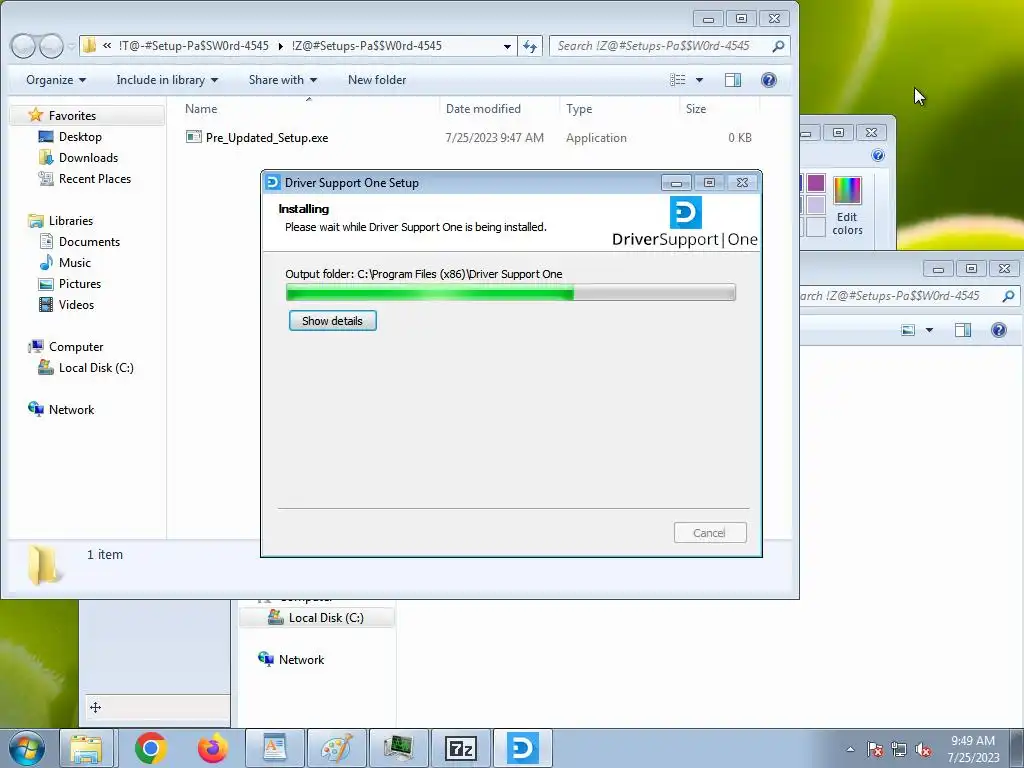Open Favorites in navigation pane
Viewport: 1024px width, 768px height.
coord(72,116)
